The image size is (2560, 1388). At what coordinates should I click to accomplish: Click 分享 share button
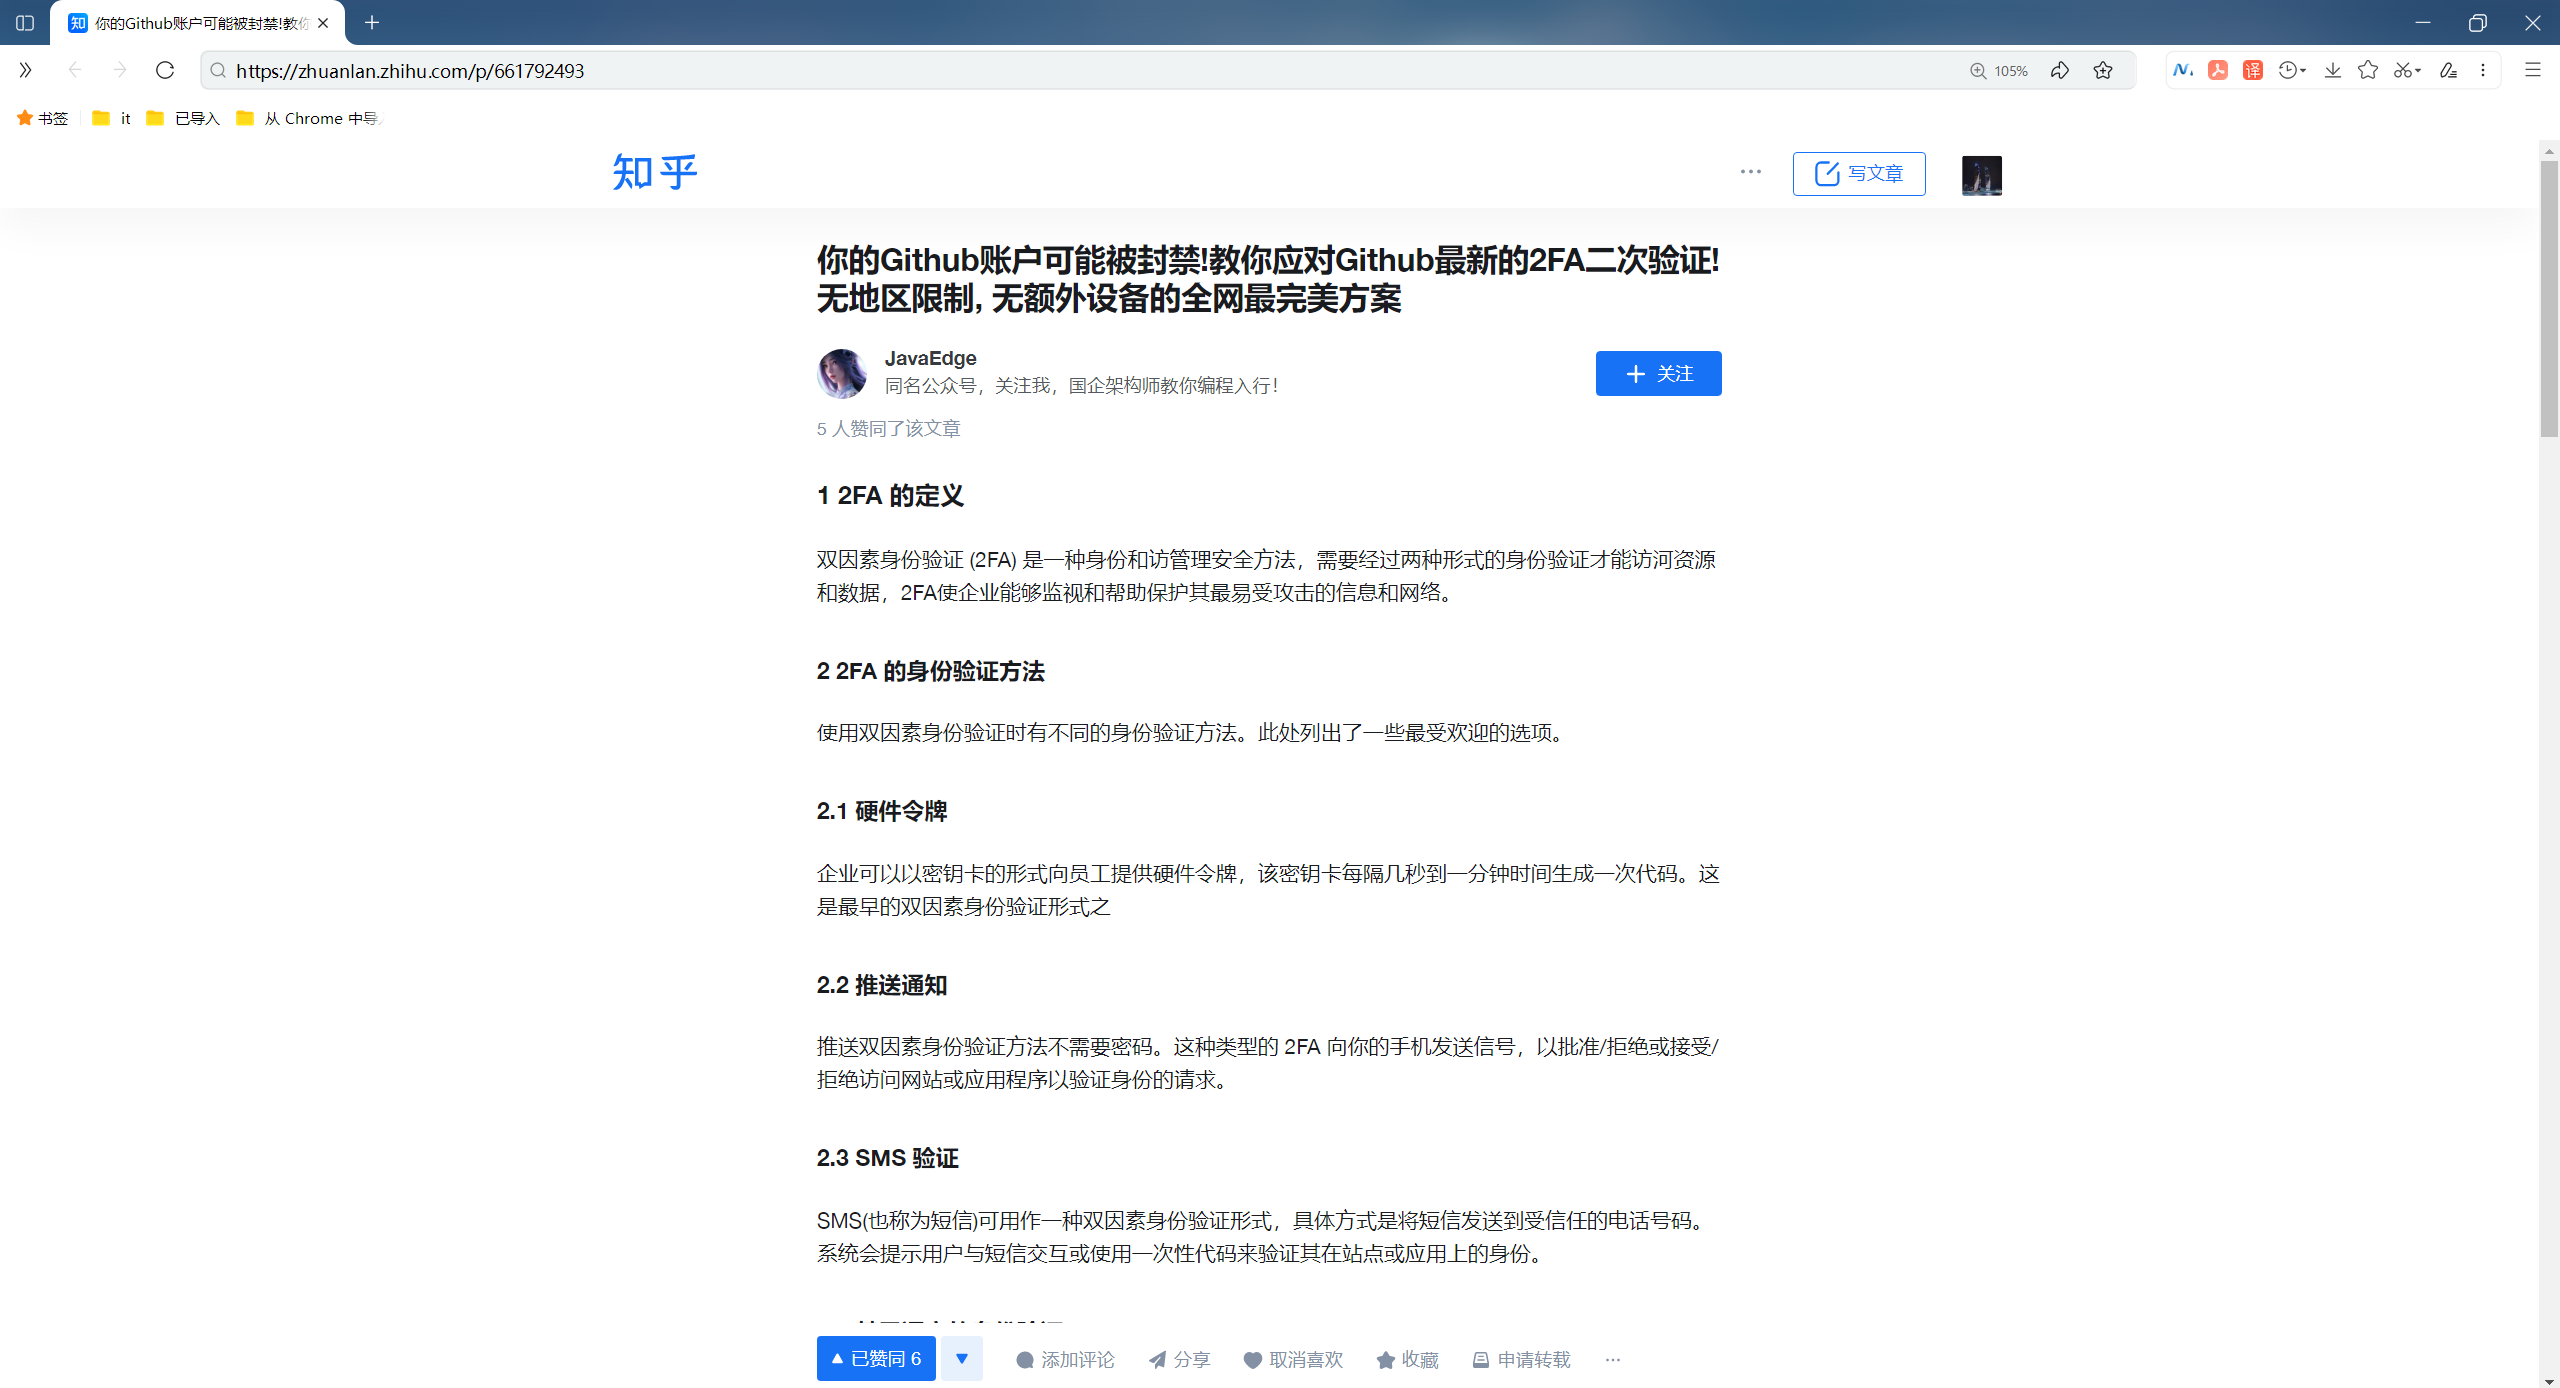click(x=1180, y=1360)
